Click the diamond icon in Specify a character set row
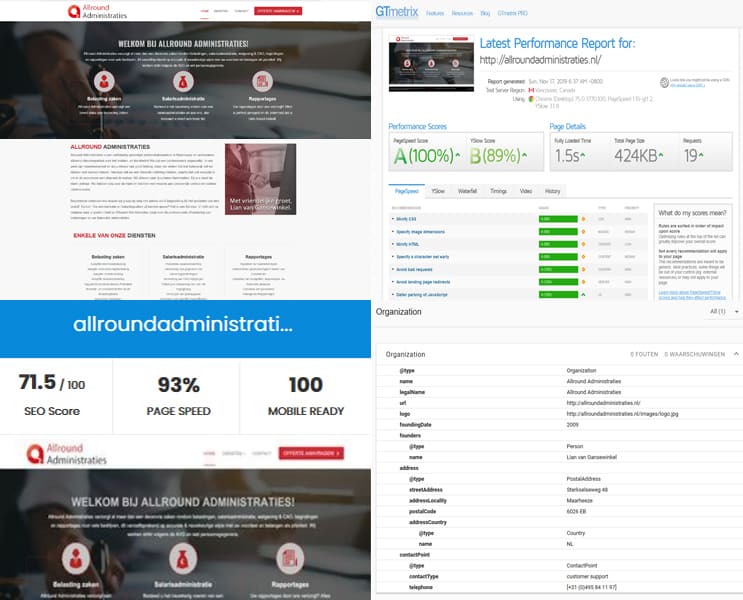Screen dimensions: 743x600 pyautogui.click(x=583, y=257)
